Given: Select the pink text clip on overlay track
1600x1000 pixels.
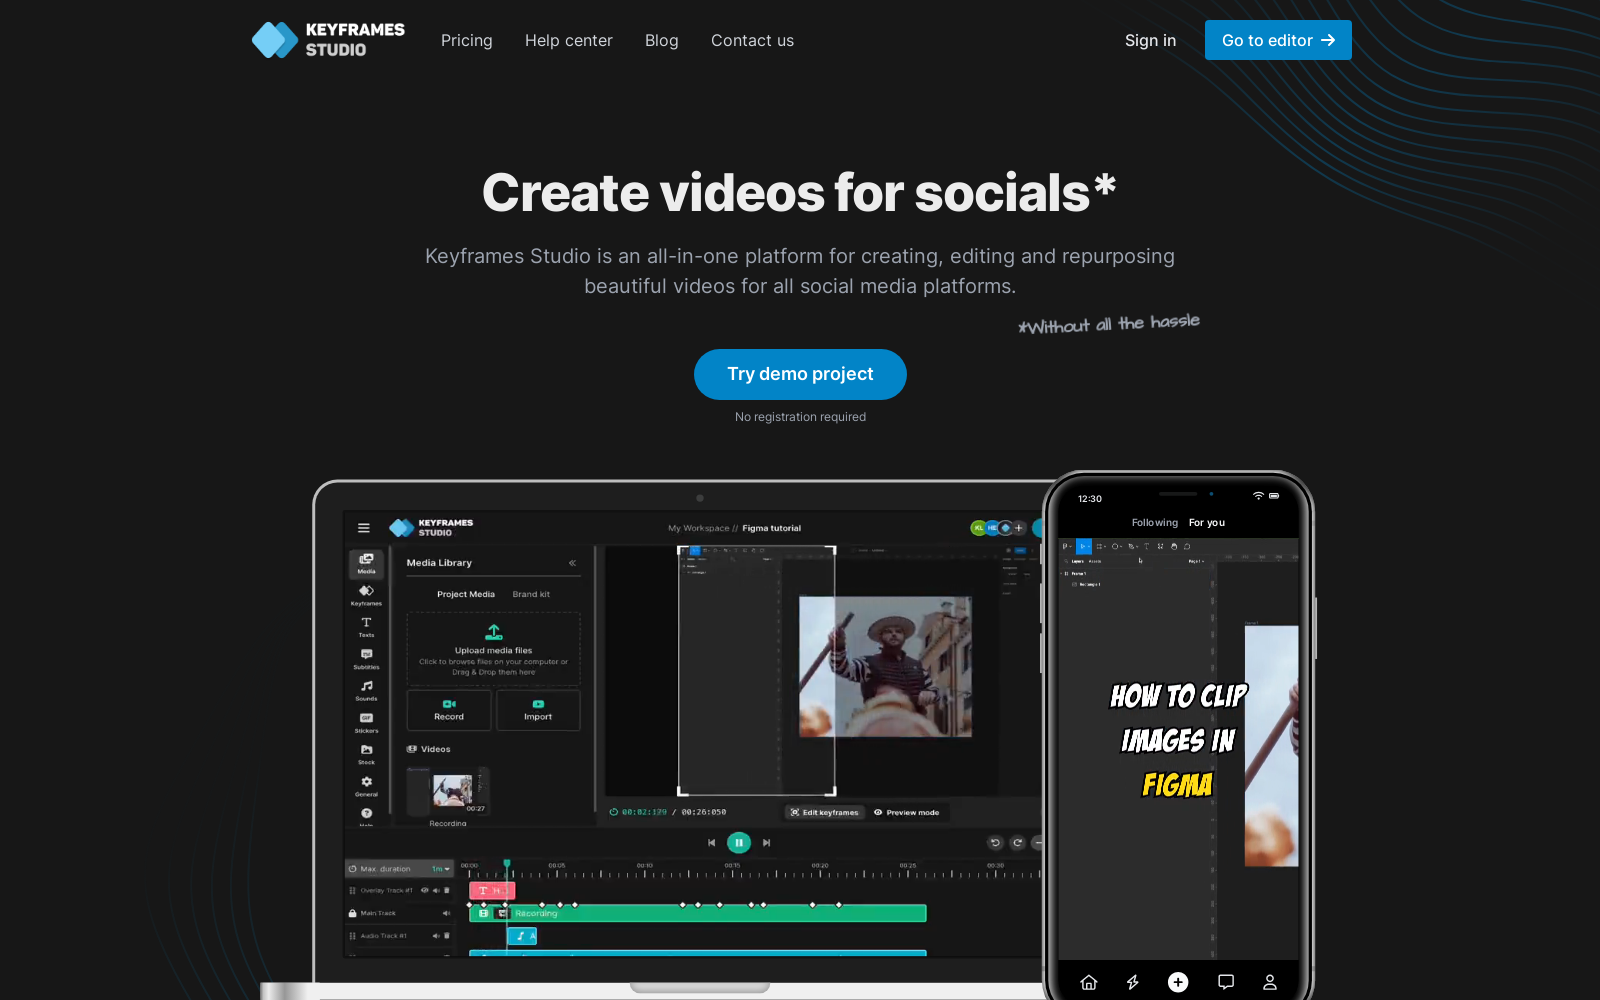Looking at the screenshot, I should pos(492,890).
